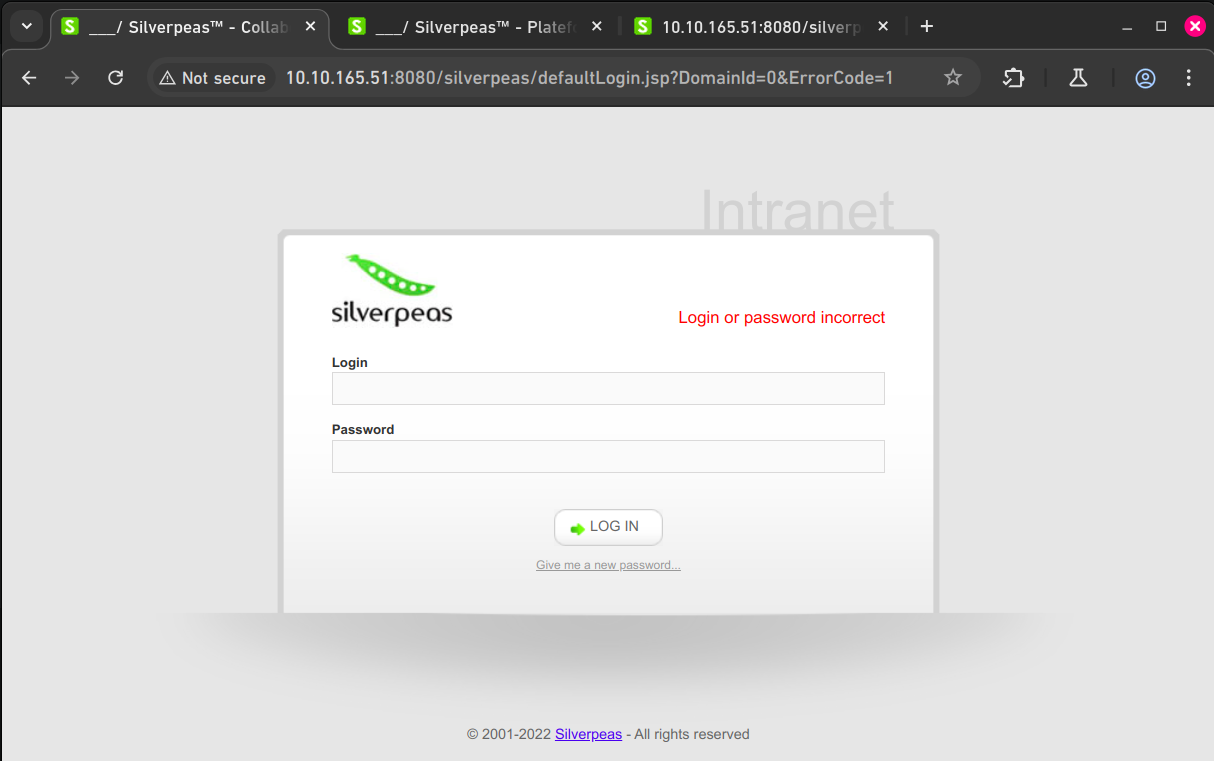Close the Silverpeas Collab tab
Viewport: 1214px width, 761px height.
[309, 27]
